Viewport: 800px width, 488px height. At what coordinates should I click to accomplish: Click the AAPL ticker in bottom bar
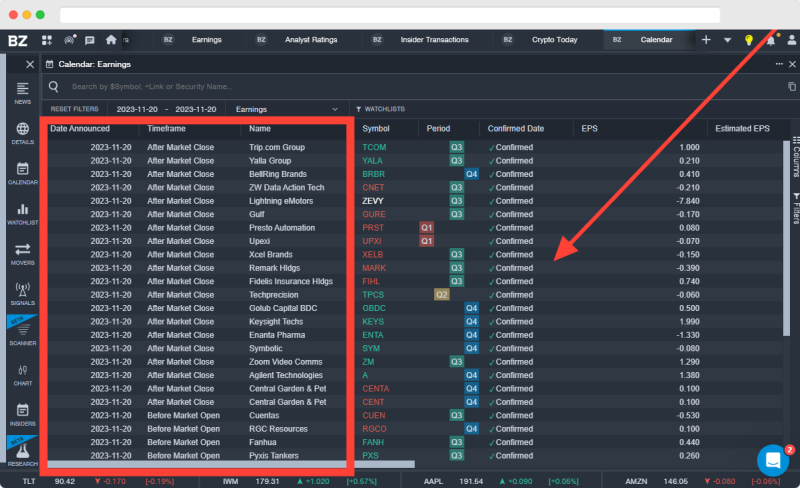coord(434,481)
